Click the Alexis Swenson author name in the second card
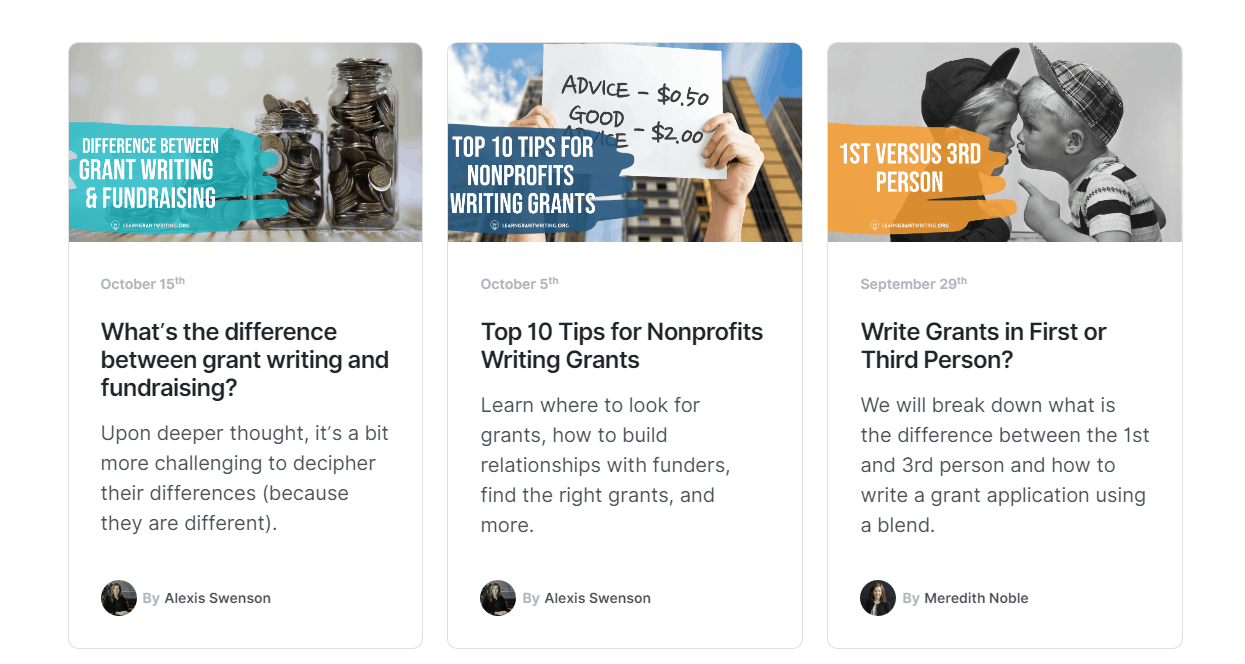The image size is (1245, 664). [x=598, y=598]
